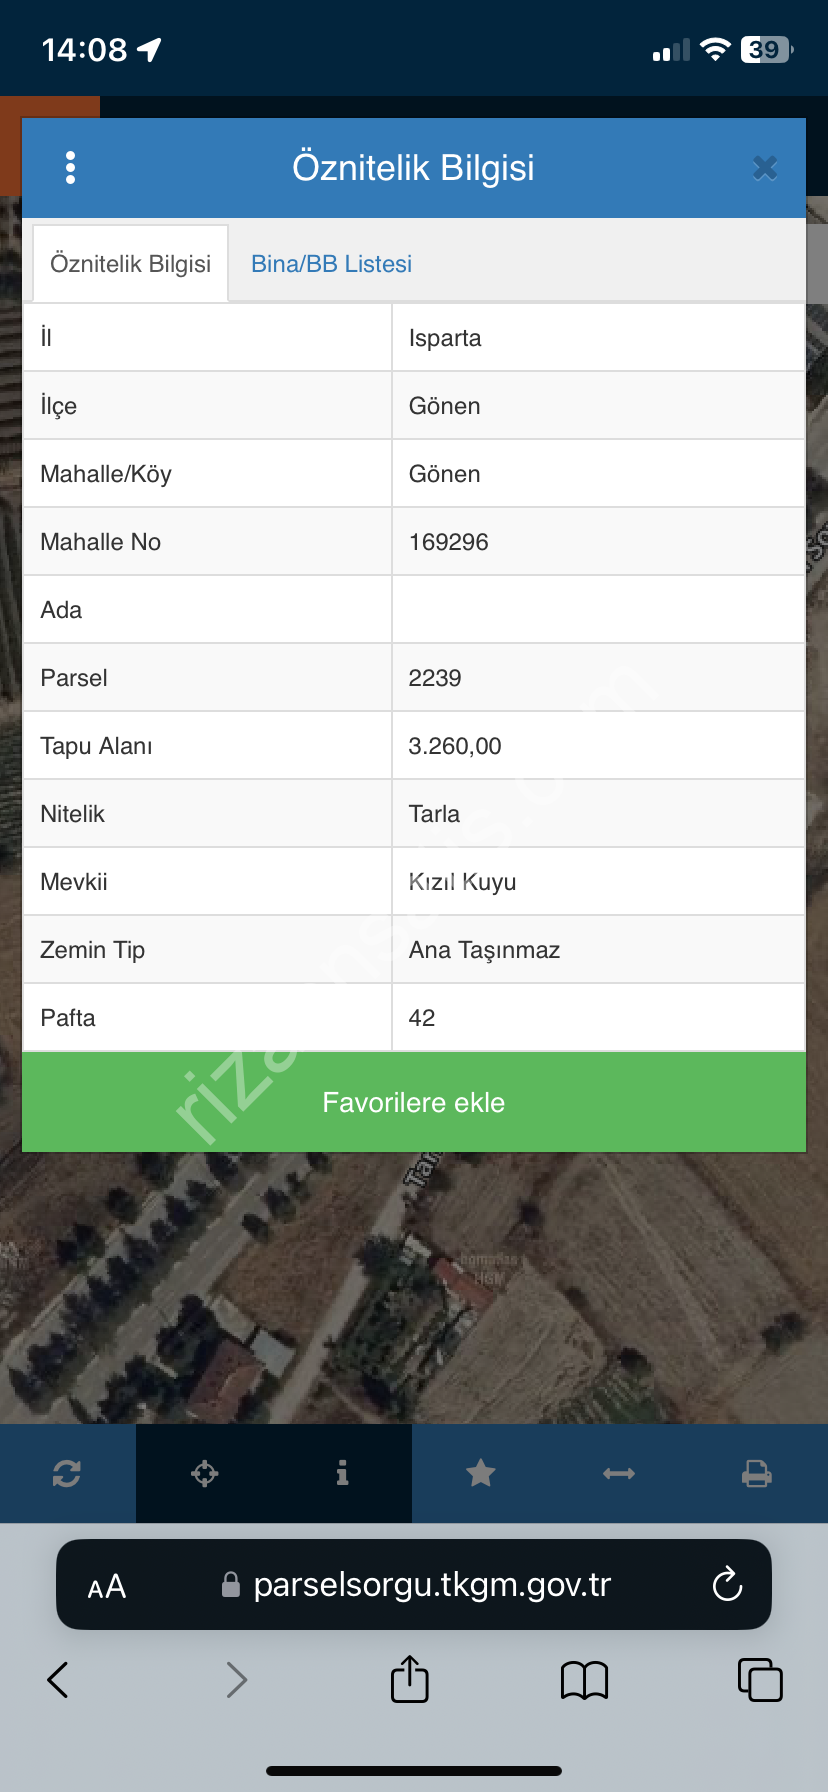
Task: Open Safari bookmarks book icon
Action: pyautogui.click(x=585, y=1680)
